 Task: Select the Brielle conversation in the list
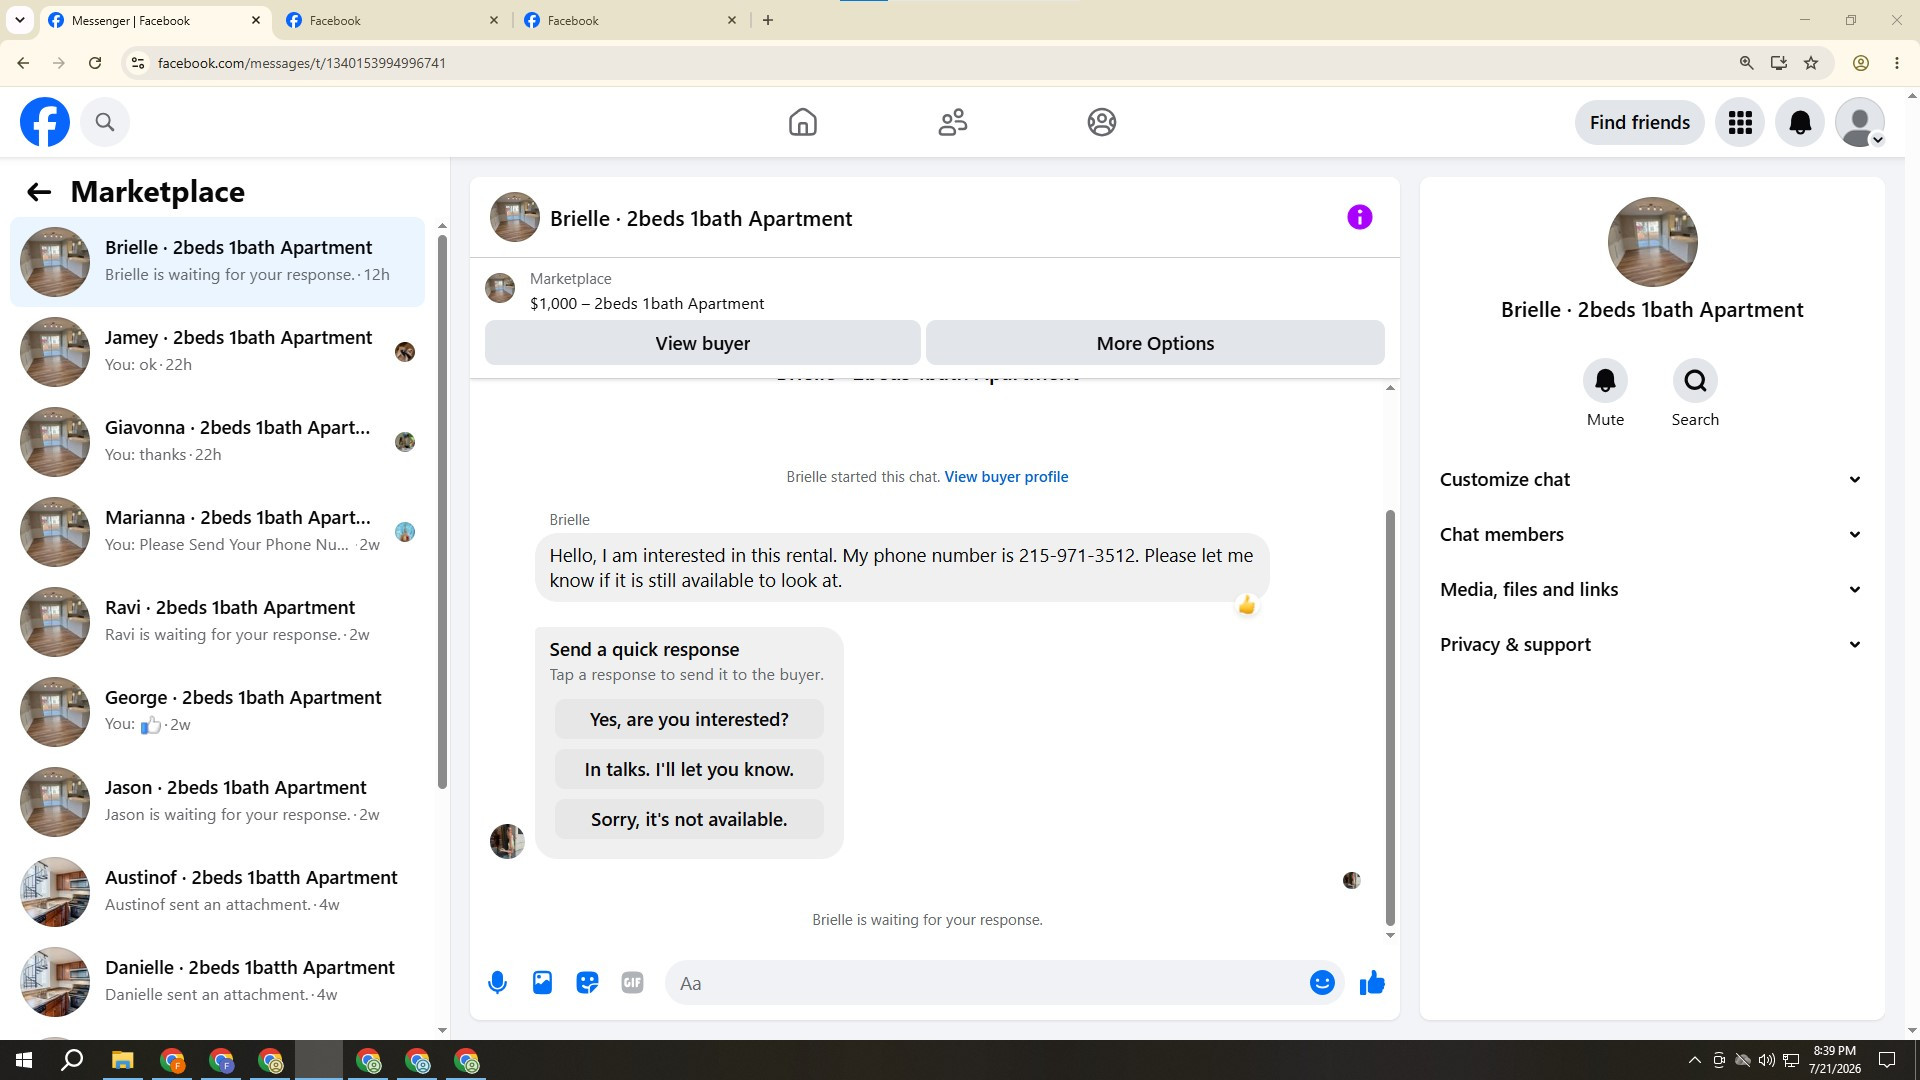(217, 261)
